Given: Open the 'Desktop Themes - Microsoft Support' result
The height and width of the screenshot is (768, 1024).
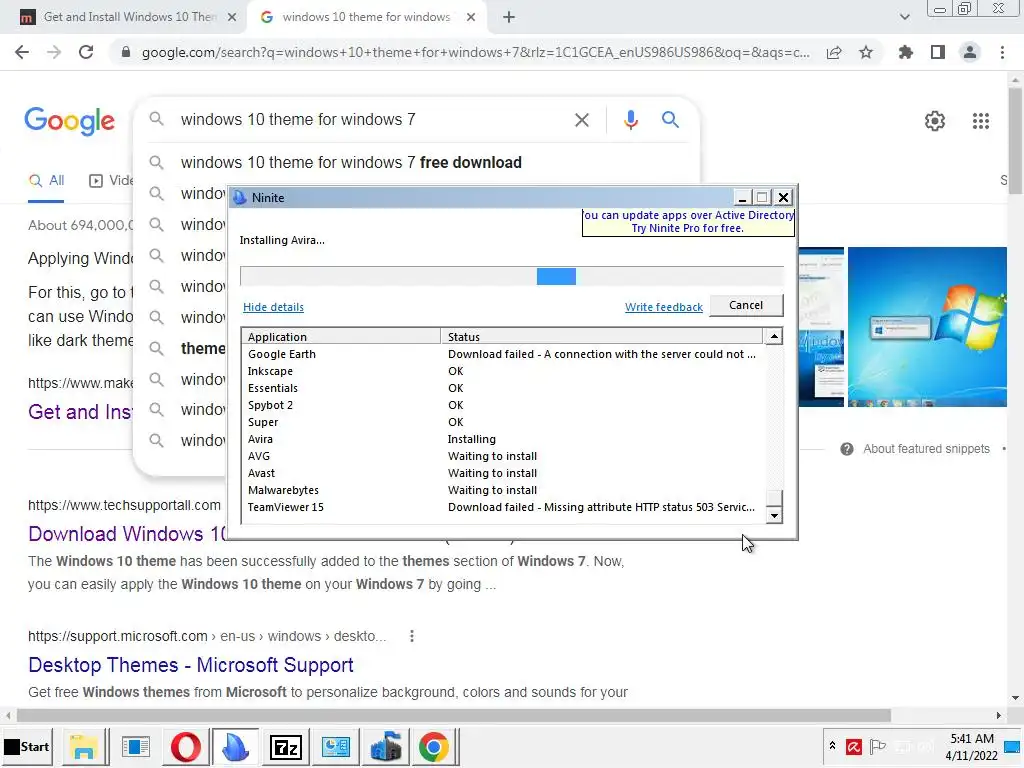Looking at the screenshot, I should pos(191,665).
